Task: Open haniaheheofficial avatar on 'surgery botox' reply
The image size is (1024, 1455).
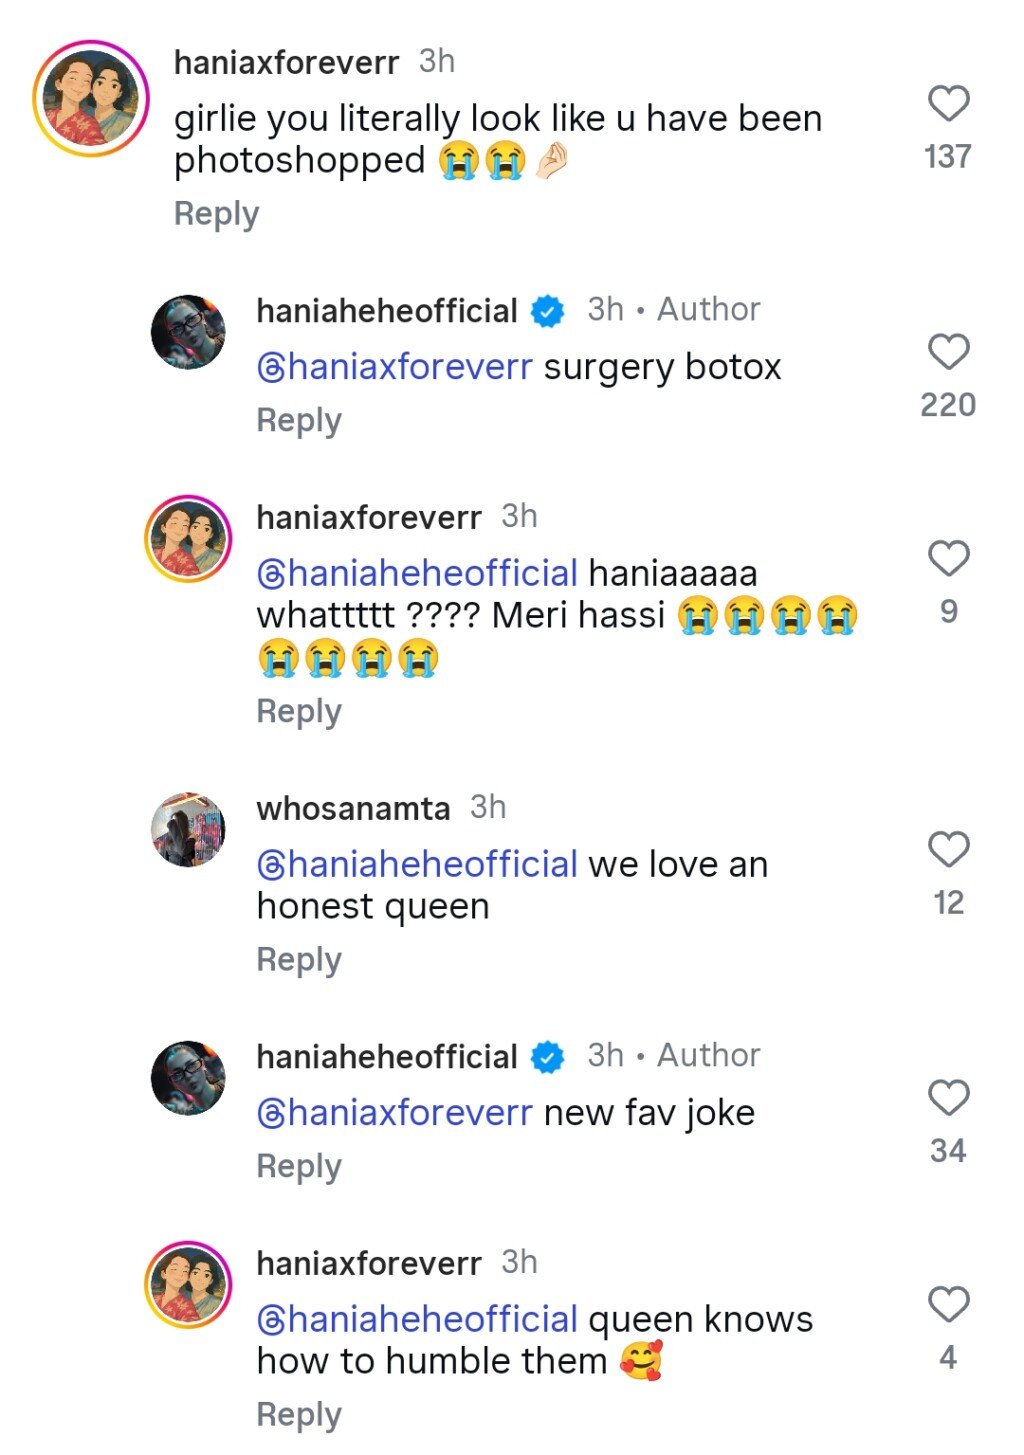Action: [188, 332]
